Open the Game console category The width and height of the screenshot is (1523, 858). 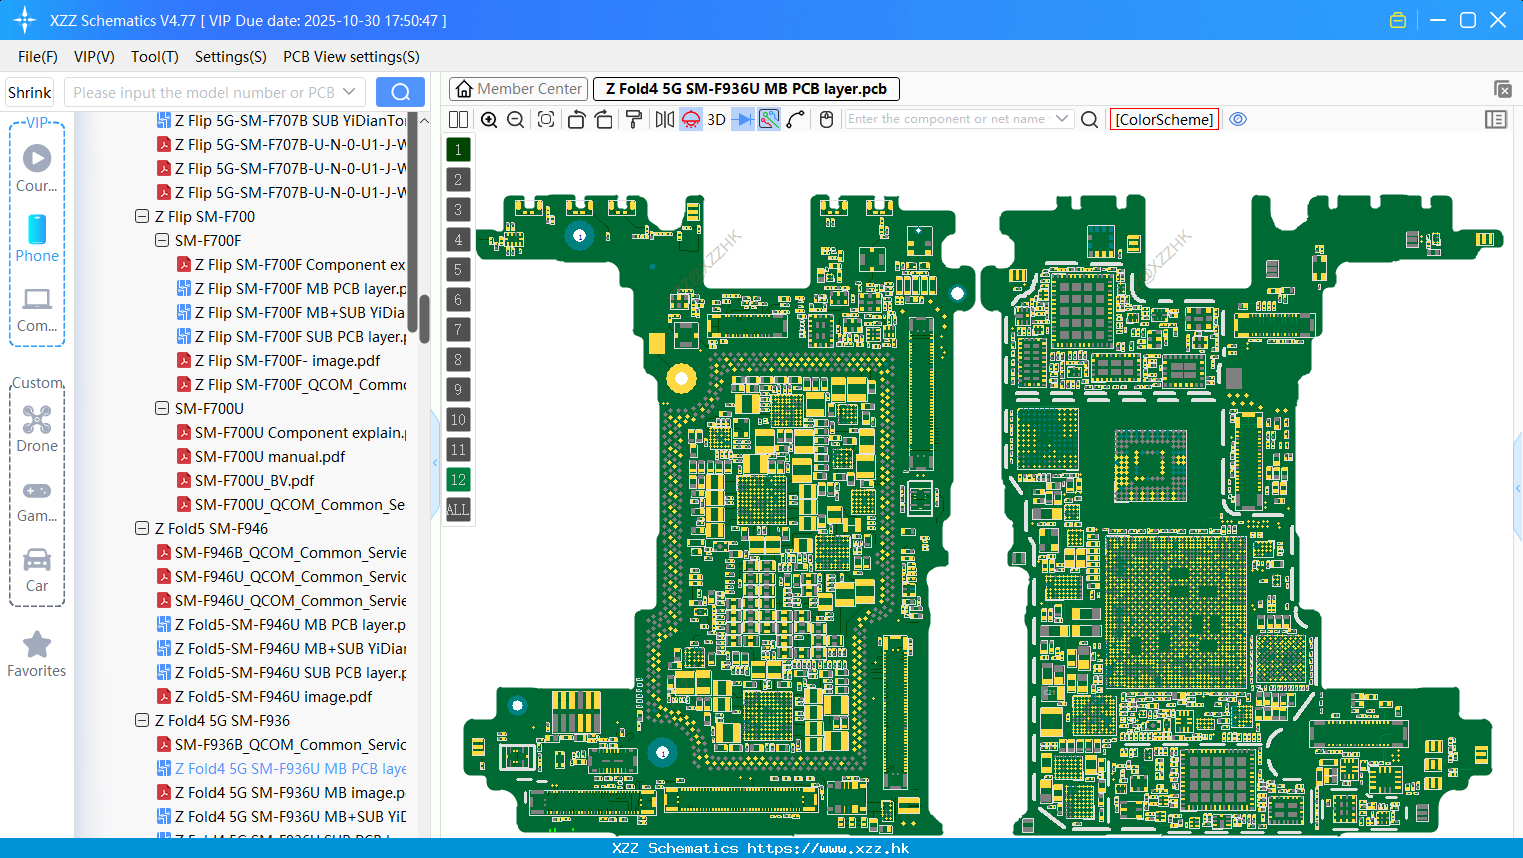[x=37, y=500]
